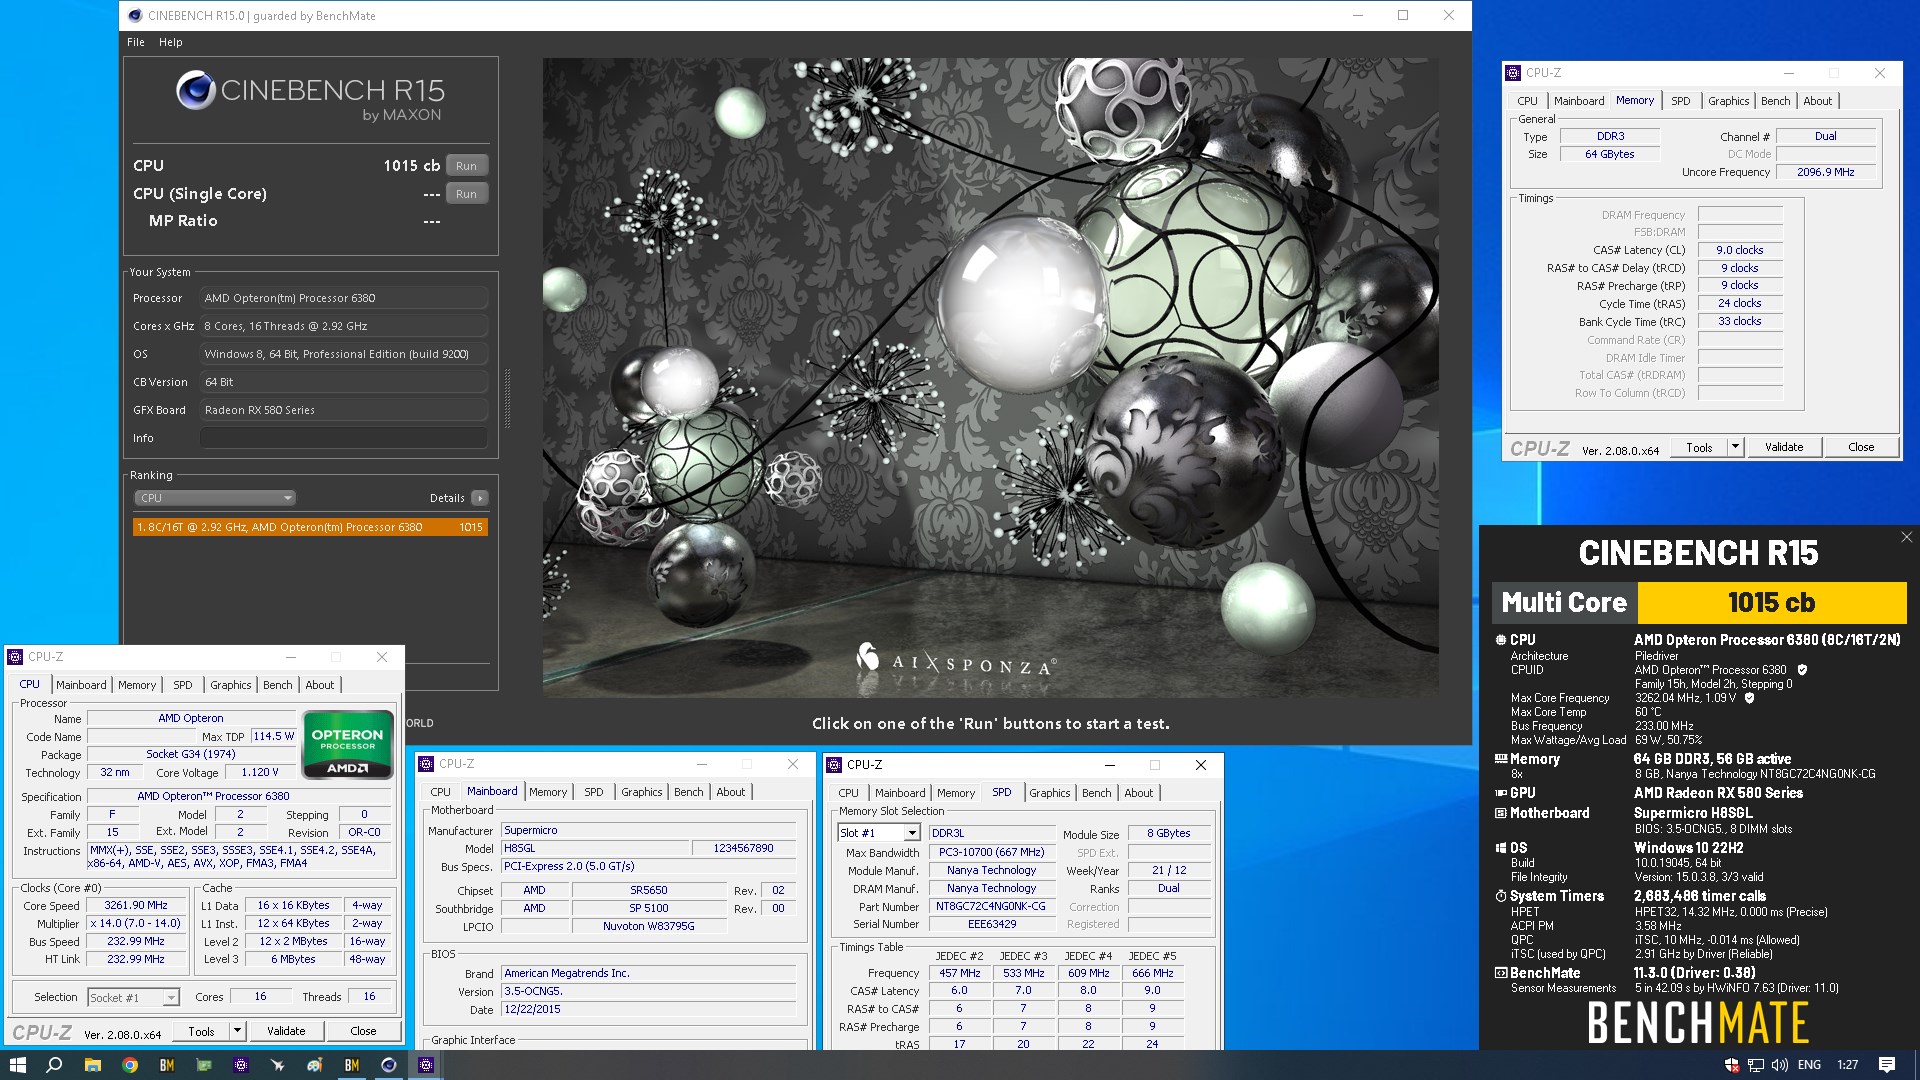Open the Windows Start menu
The width and height of the screenshot is (1920, 1080).
(17, 1065)
